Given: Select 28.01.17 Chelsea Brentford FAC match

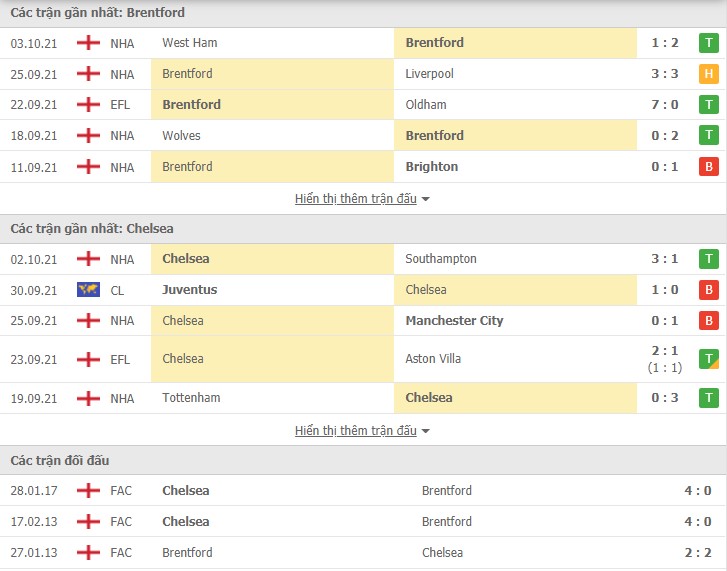Looking at the screenshot, I should pos(364,490).
